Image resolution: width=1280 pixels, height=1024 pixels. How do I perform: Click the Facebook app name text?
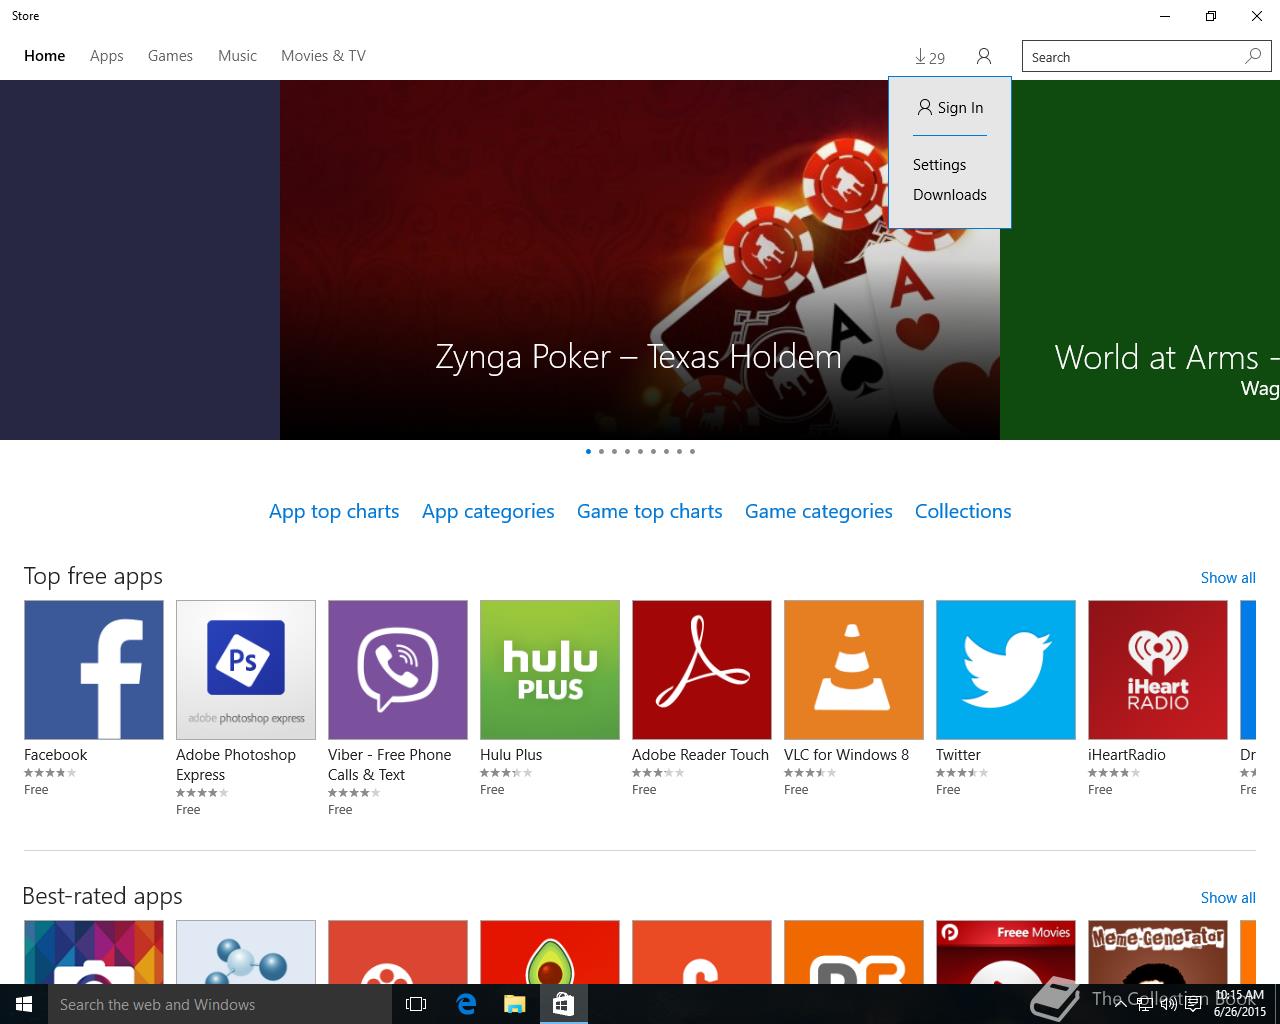tap(56, 755)
